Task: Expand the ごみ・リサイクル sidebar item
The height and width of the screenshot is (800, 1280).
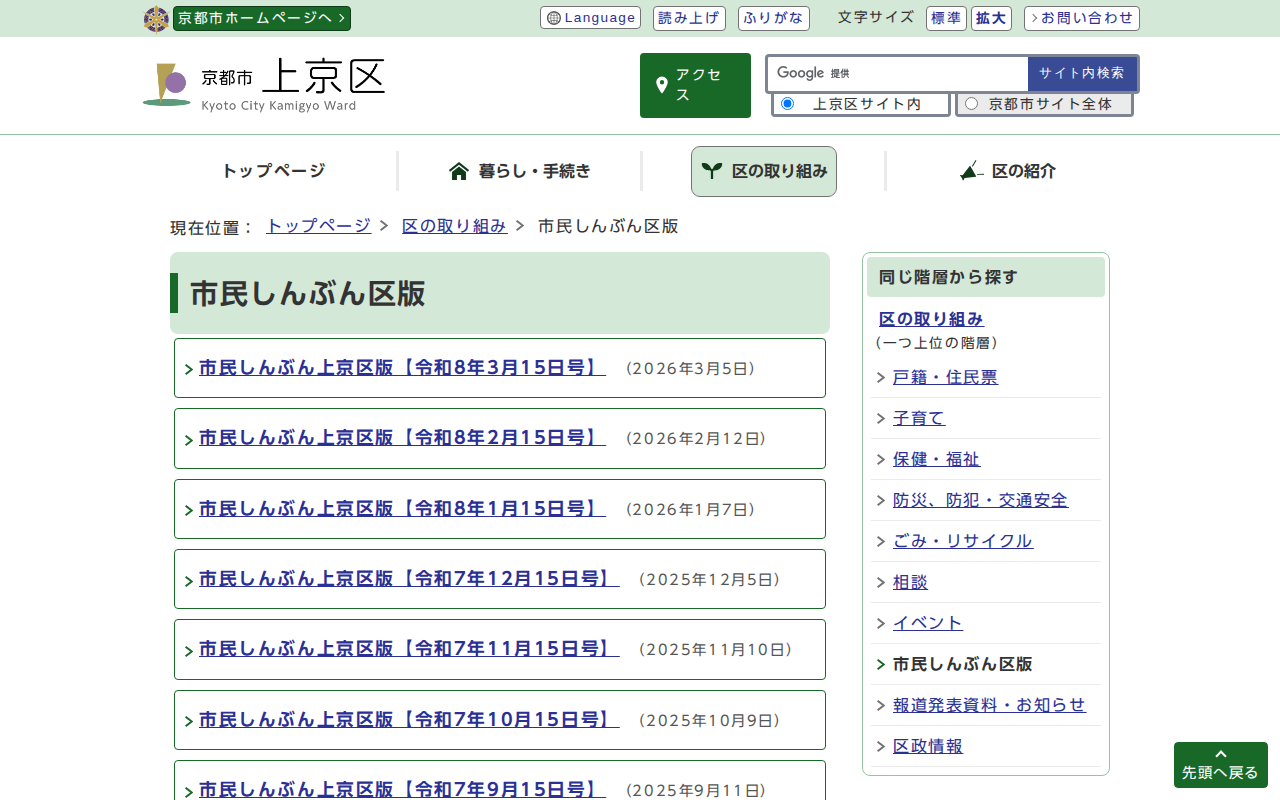Action: 963,540
